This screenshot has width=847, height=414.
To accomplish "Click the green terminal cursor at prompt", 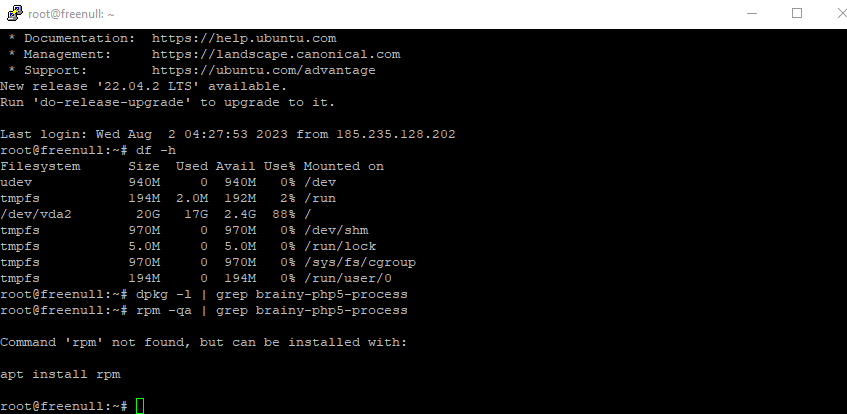I will point(140,405).
